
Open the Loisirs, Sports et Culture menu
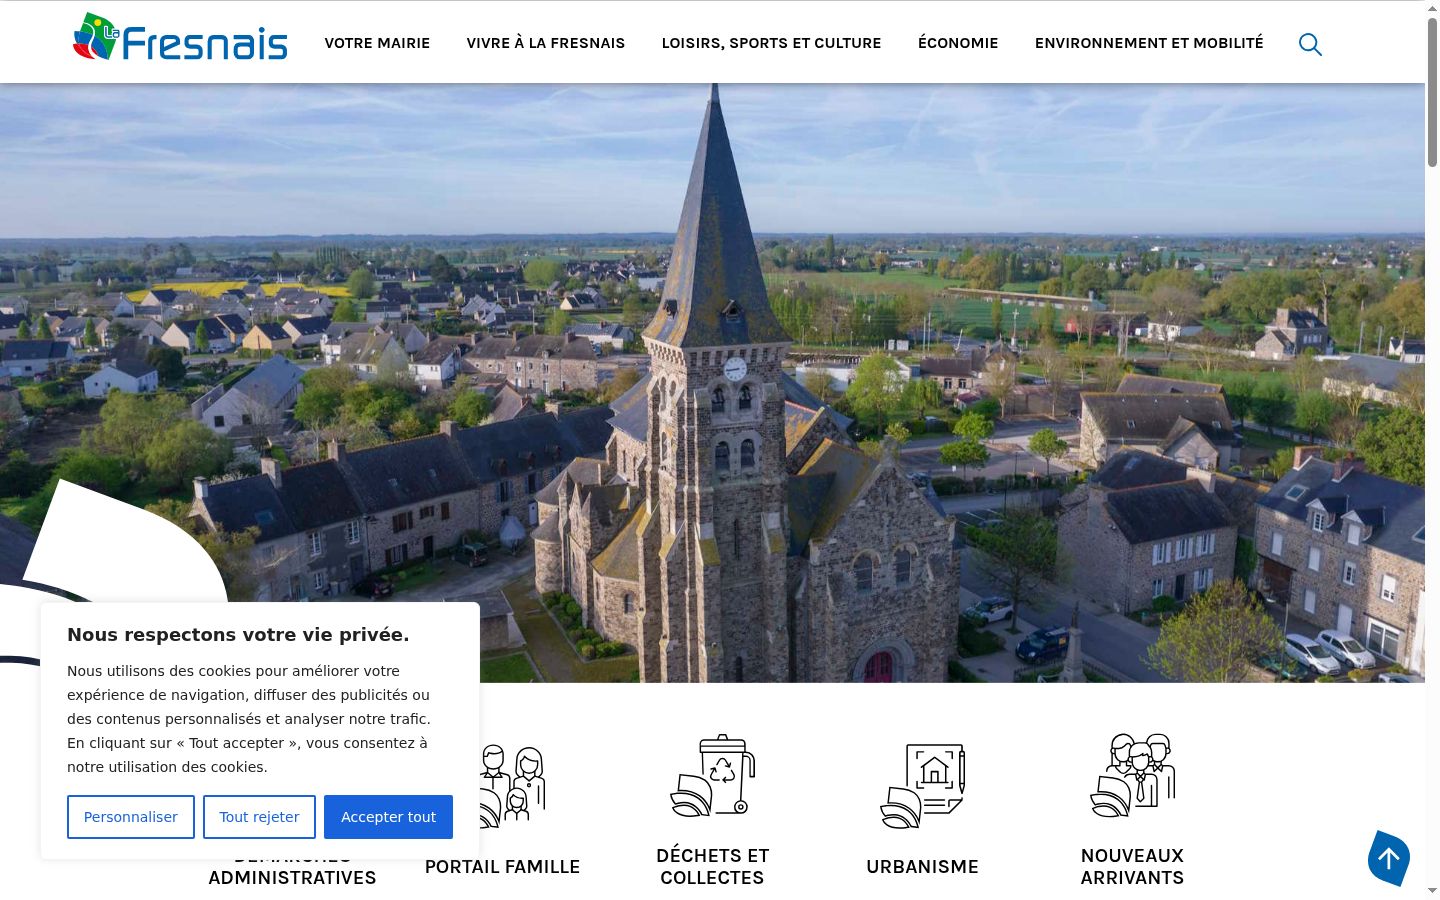(x=772, y=43)
